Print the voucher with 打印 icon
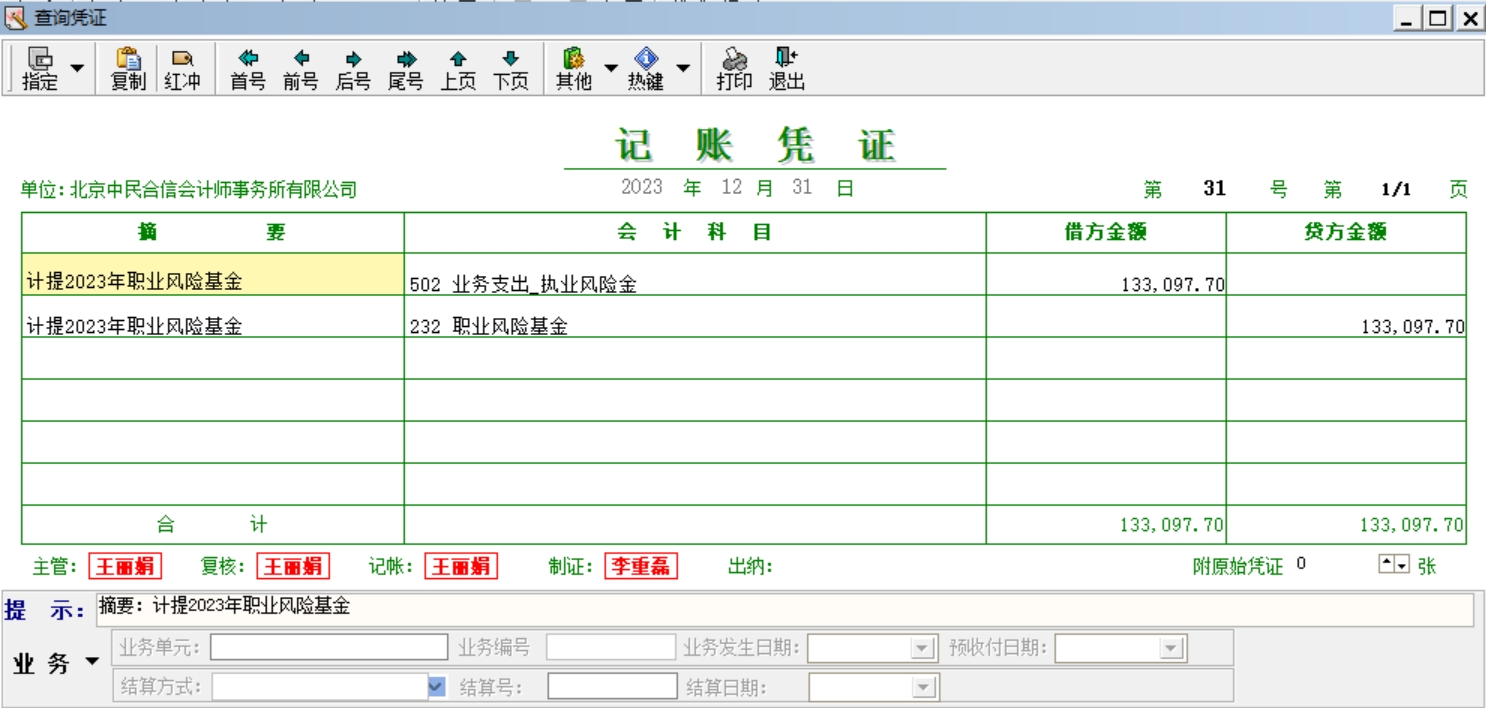Viewport: 1486px width, 708px height. point(734,69)
